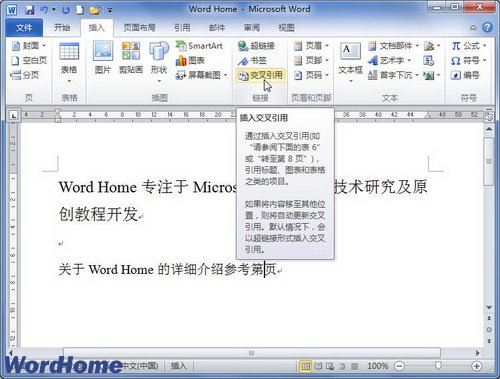Image resolution: width=500 pixels, height=379 pixels.
Task: Click the Undo arrow icon
Action: click(44, 10)
